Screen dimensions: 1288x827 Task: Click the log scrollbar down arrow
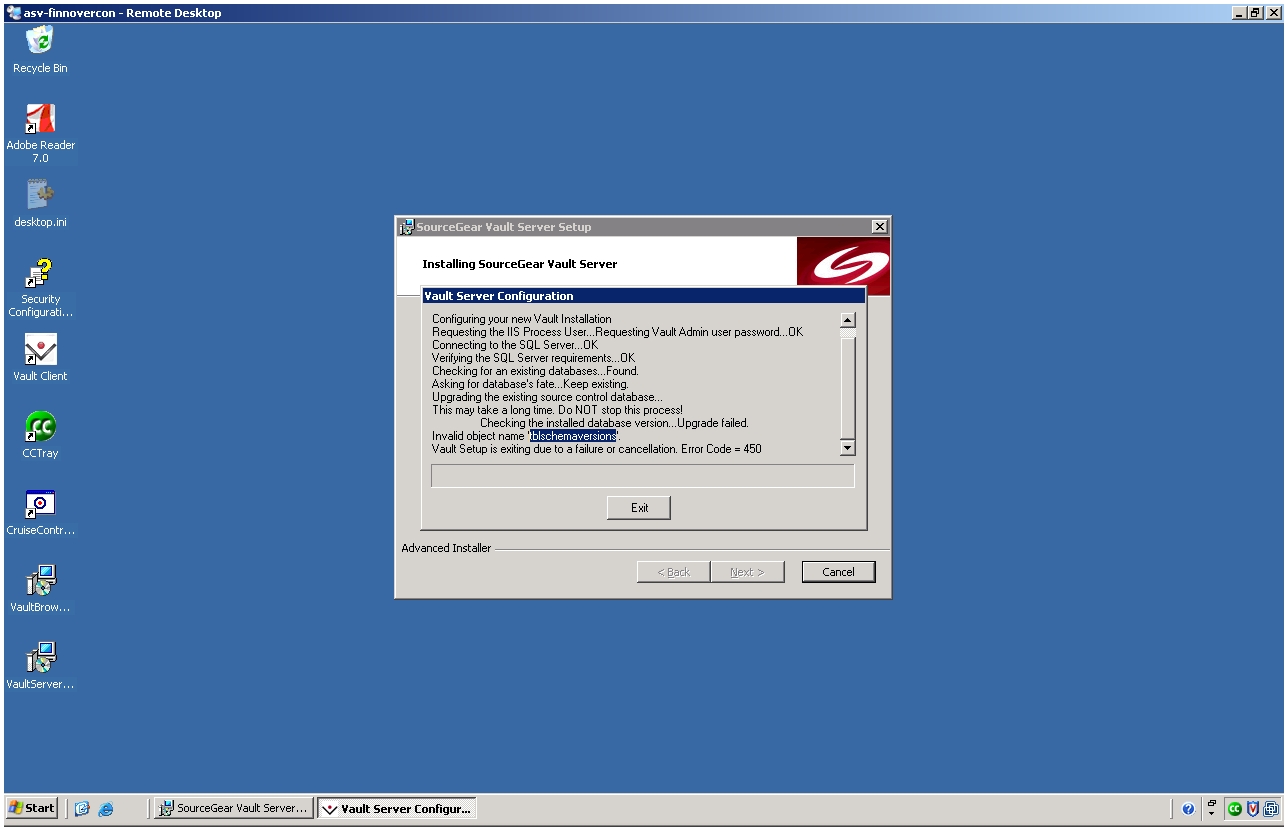tap(848, 448)
